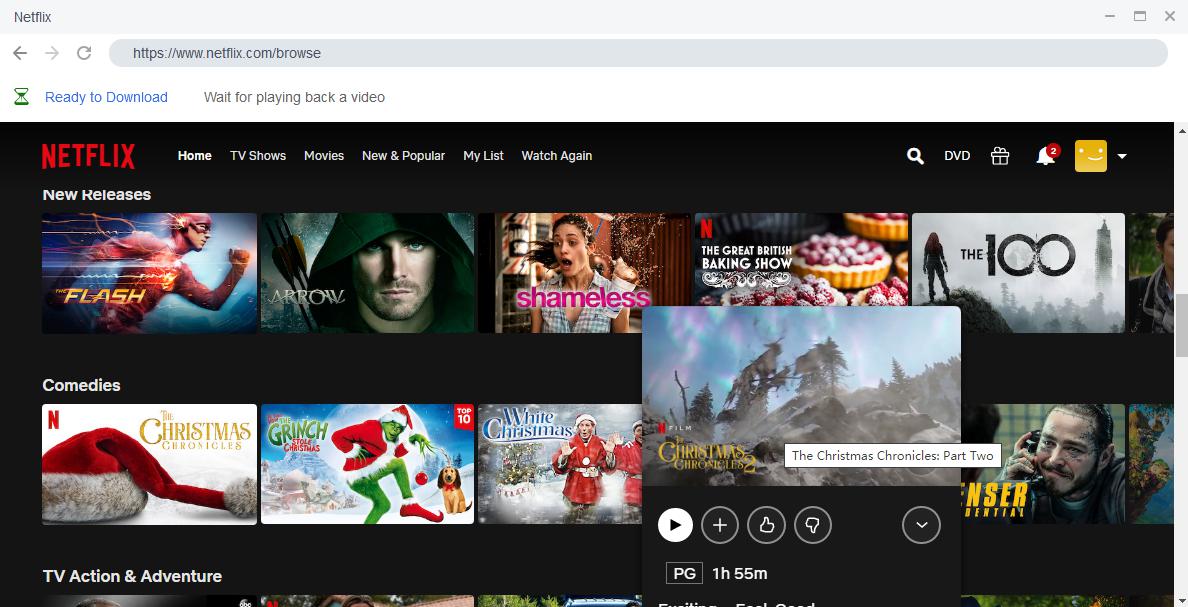This screenshot has width=1188, height=607.
Task: Click the browser forward arrow
Action: click(x=52, y=53)
